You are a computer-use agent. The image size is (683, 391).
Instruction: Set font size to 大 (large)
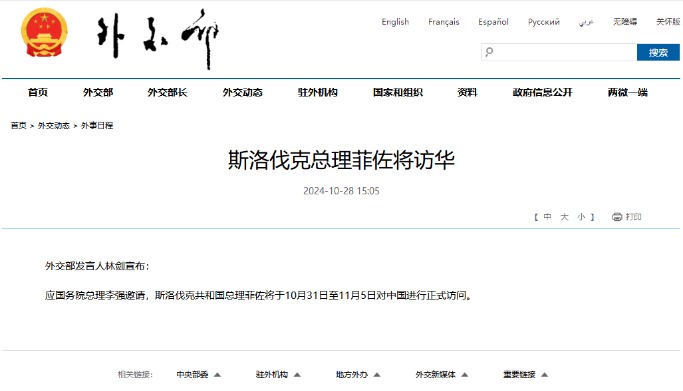coord(564,217)
